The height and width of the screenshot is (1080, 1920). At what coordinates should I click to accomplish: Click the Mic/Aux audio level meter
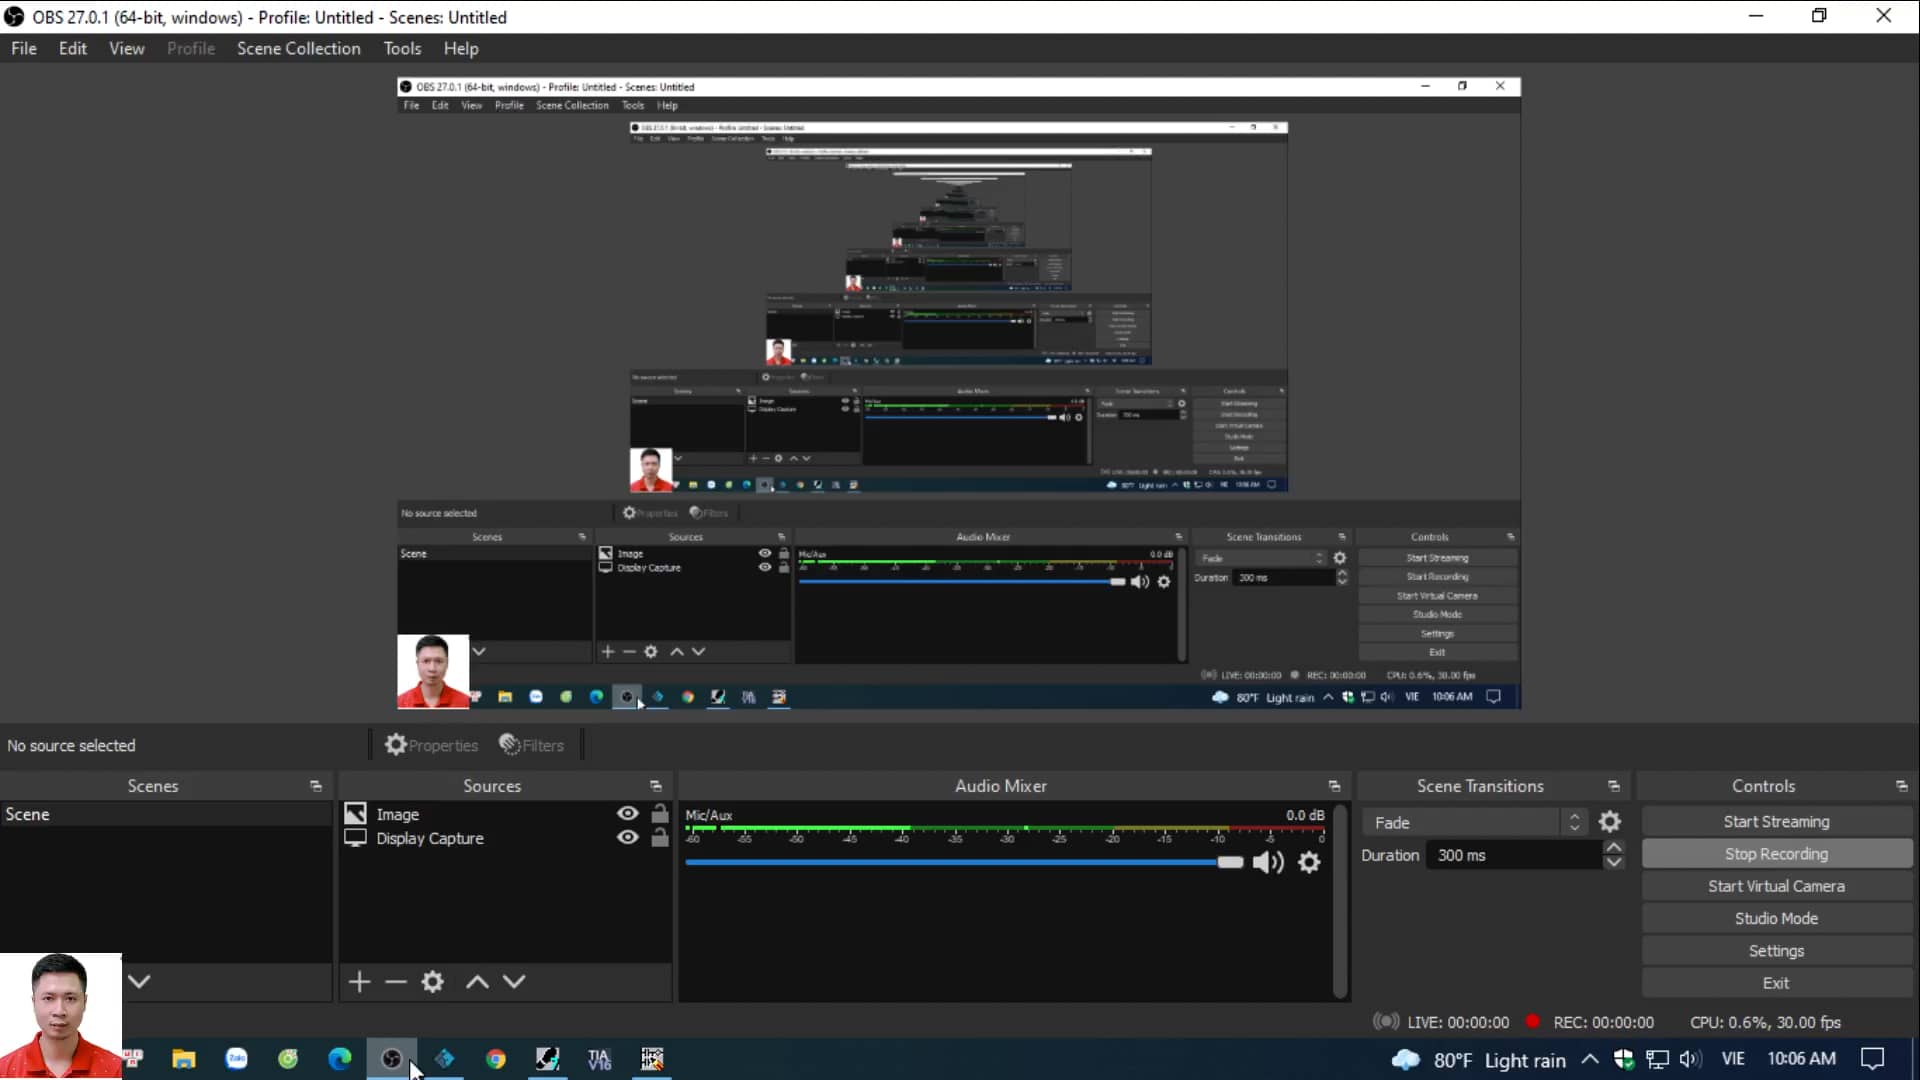[x=1005, y=833]
